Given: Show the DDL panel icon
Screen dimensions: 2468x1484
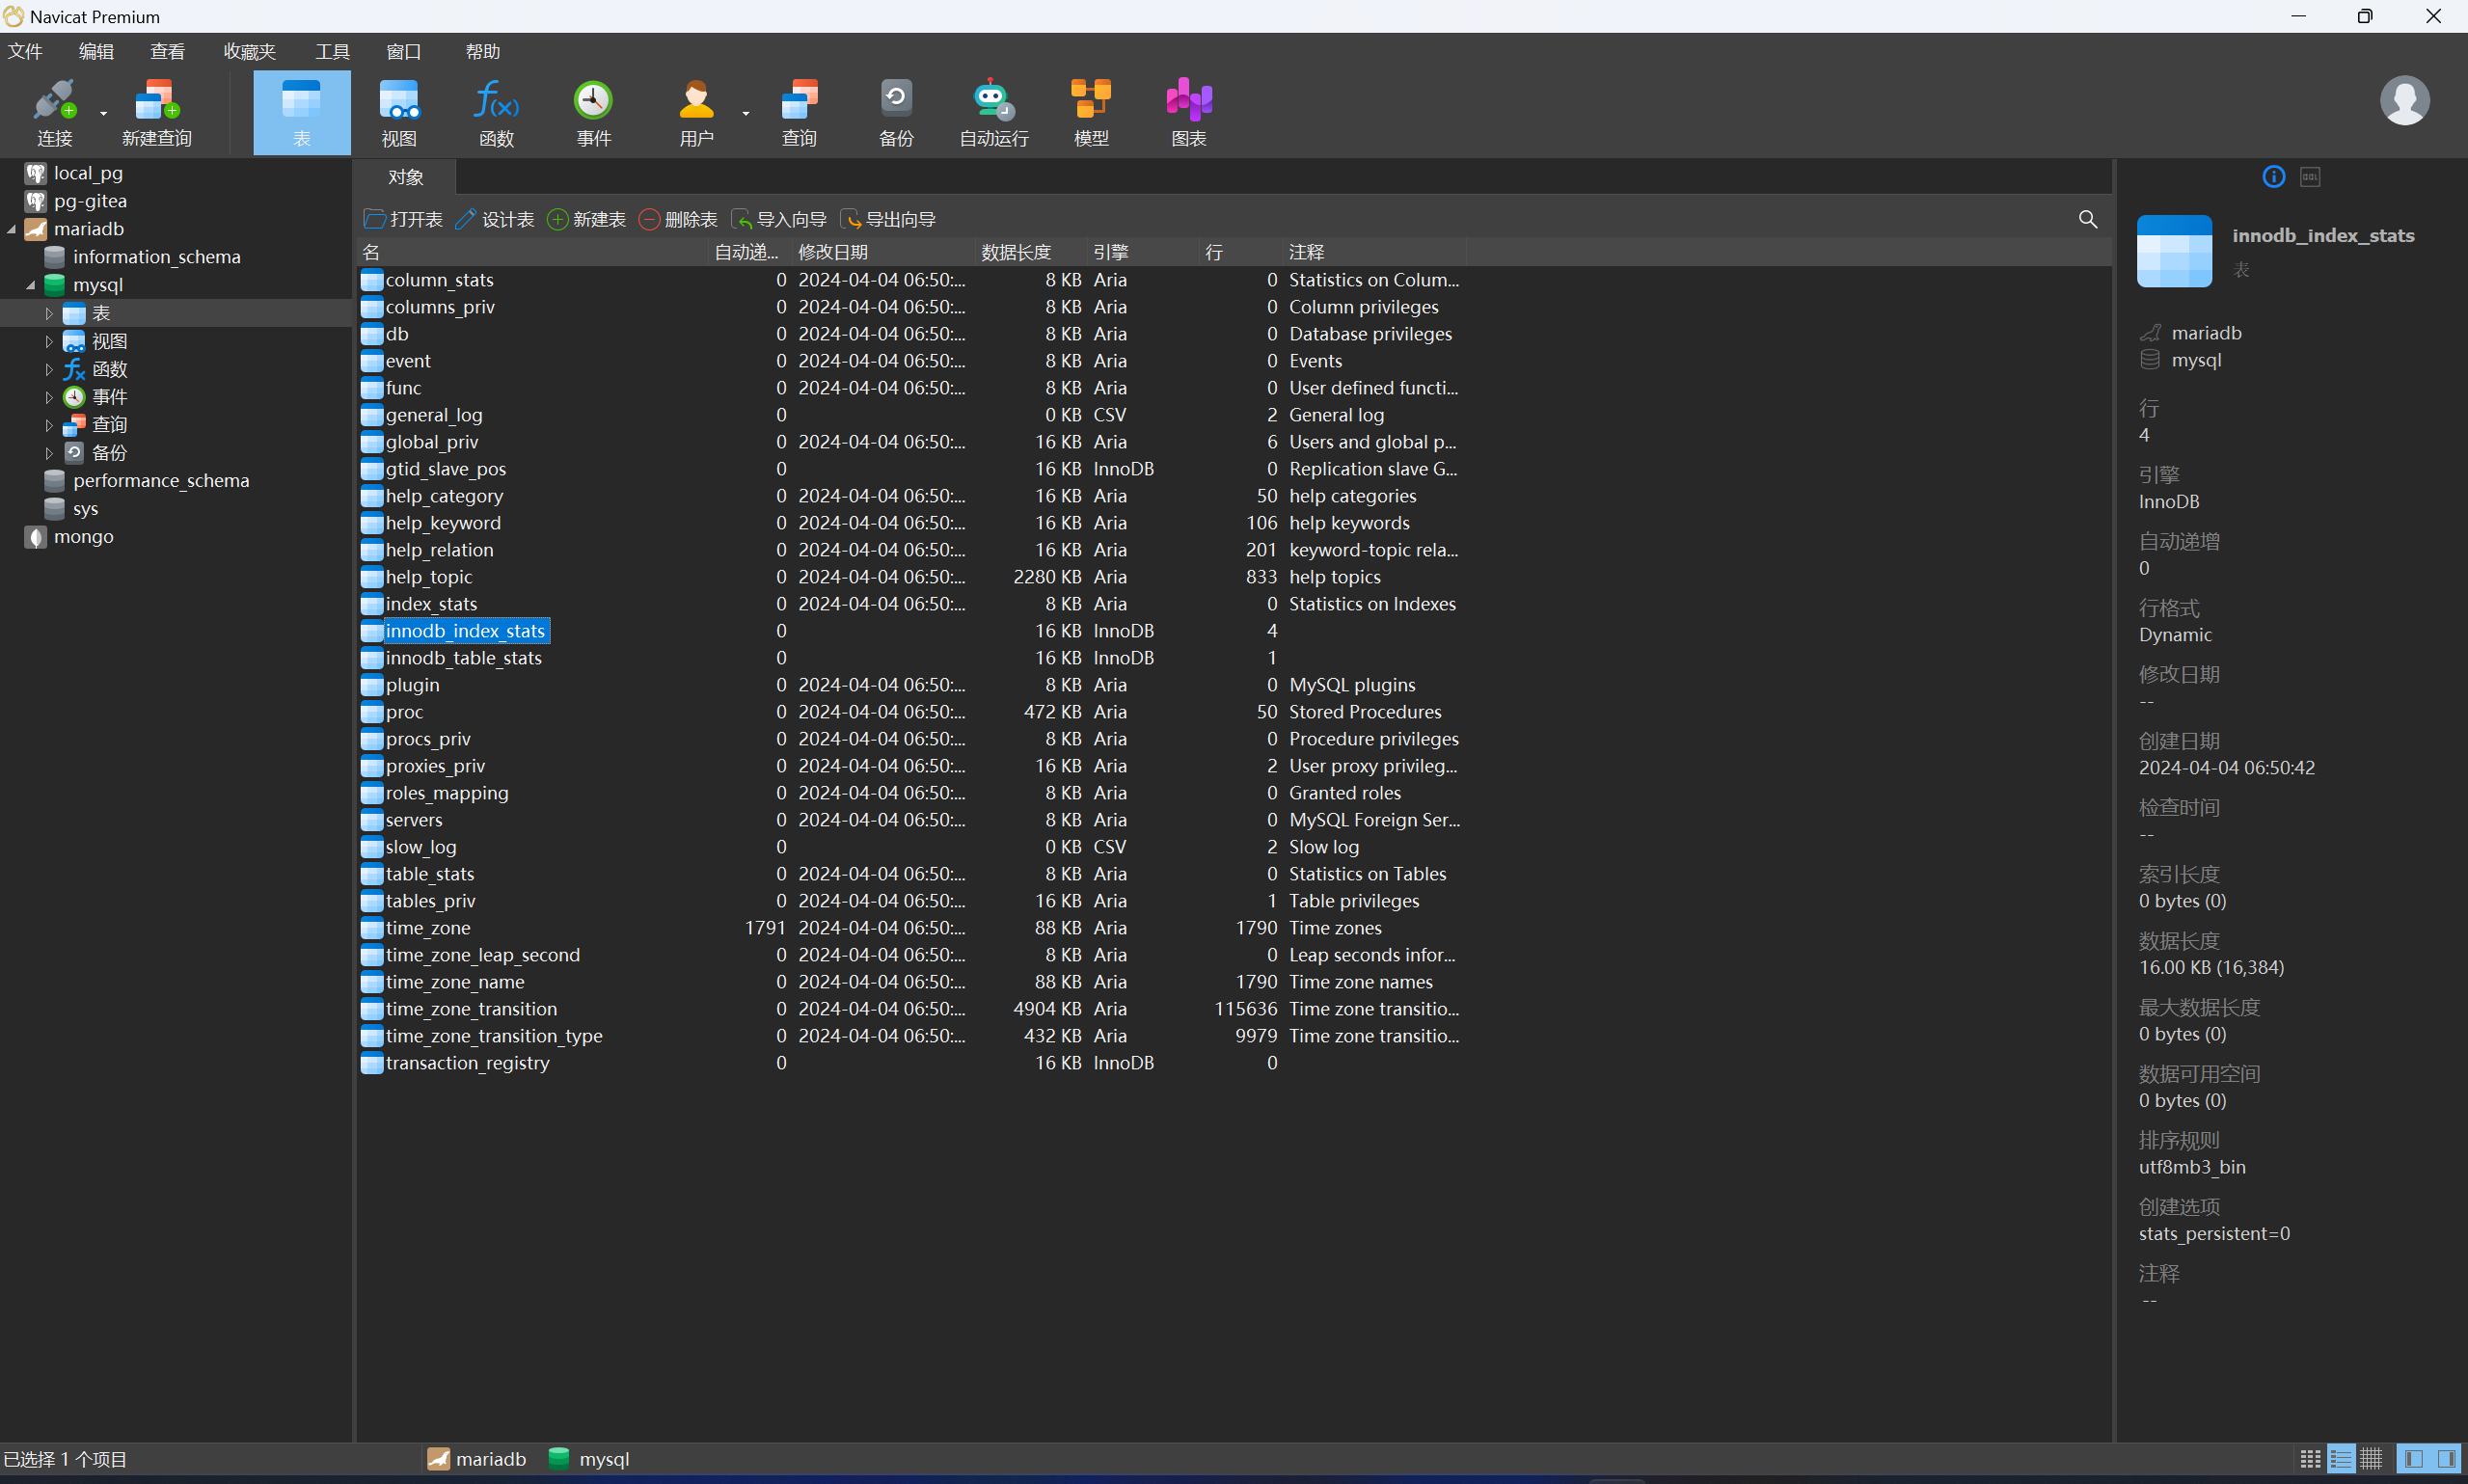Looking at the screenshot, I should (x=2310, y=177).
